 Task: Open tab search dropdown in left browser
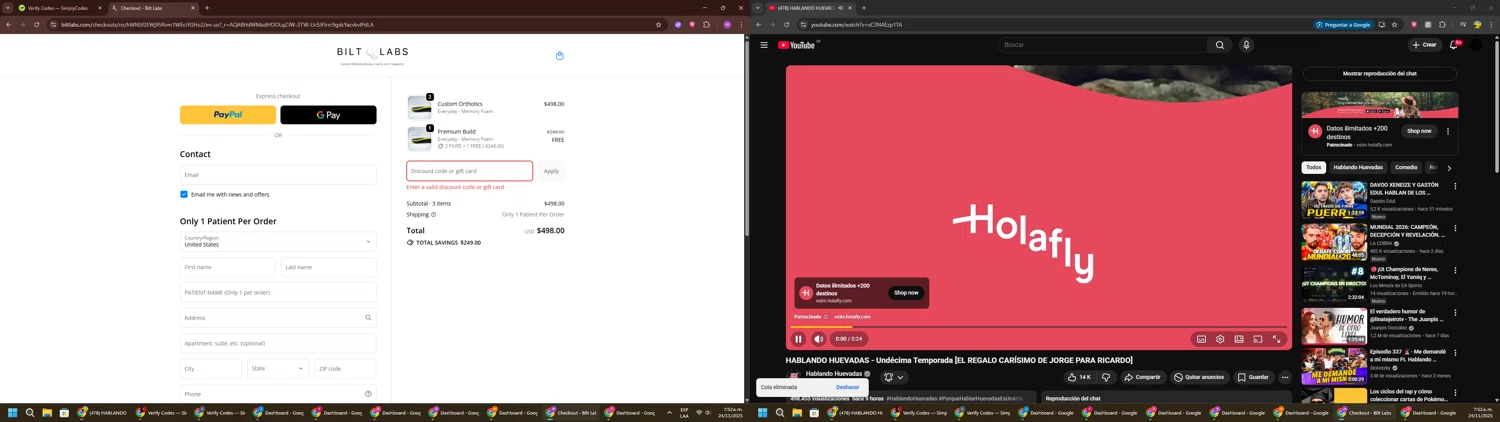pos(7,8)
